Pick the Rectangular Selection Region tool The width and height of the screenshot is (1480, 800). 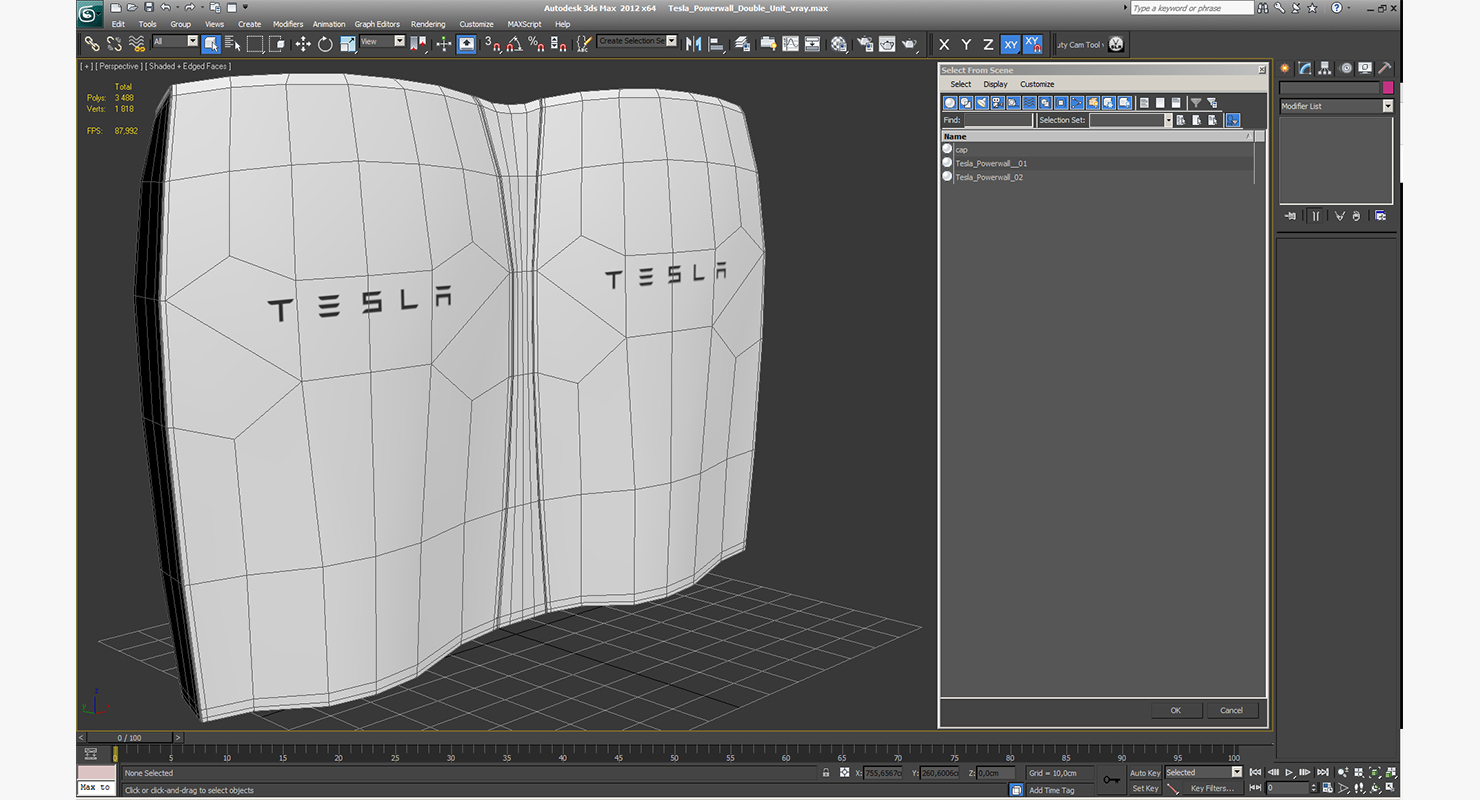[x=255, y=44]
